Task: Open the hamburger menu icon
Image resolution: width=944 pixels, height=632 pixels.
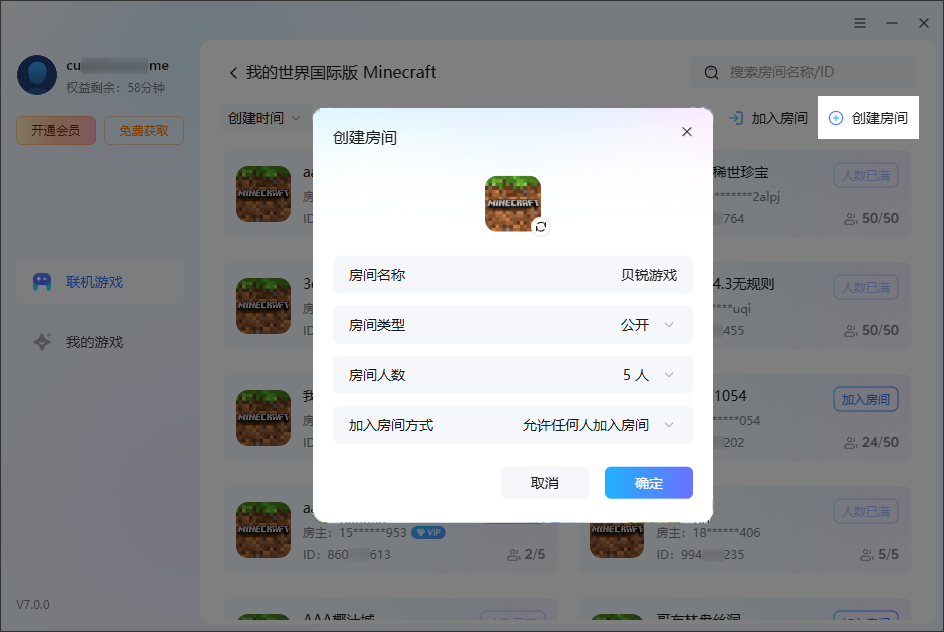Action: pos(860,23)
